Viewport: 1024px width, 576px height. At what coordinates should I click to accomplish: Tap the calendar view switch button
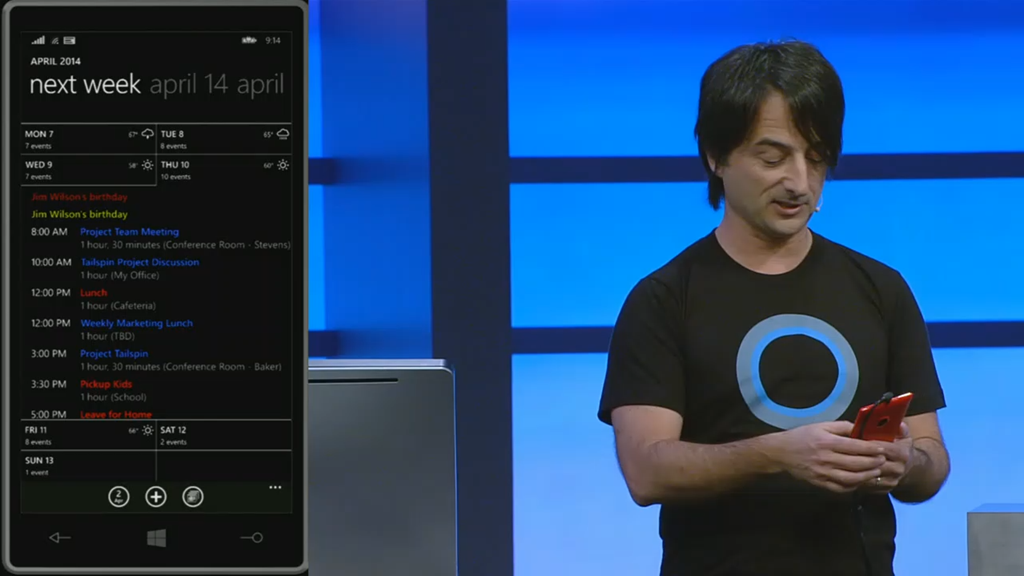coord(193,497)
